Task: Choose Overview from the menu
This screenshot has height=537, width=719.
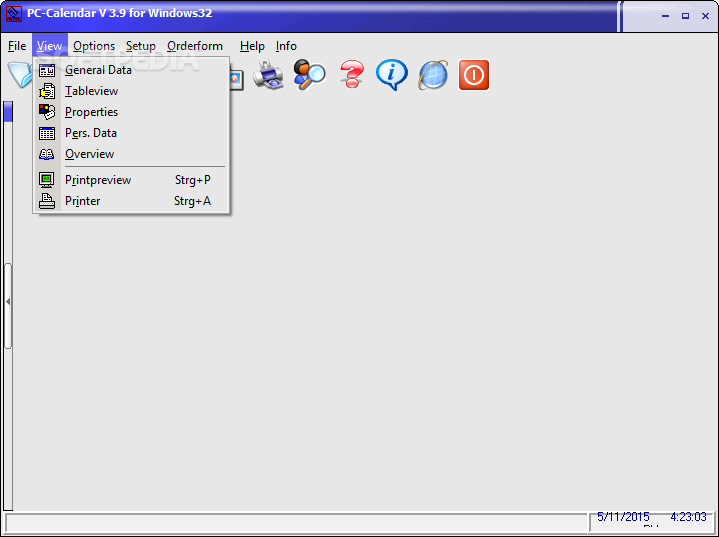Action: coord(131,155)
